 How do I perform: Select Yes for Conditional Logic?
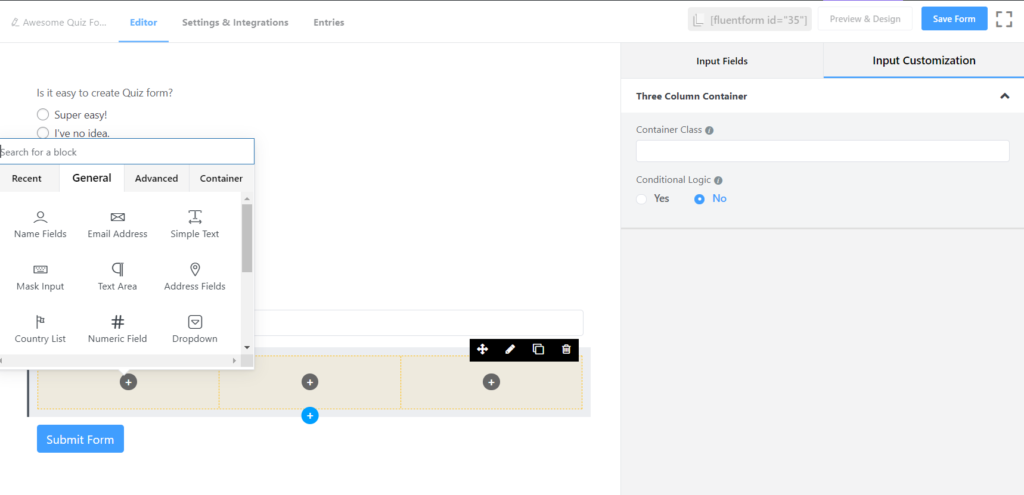click(x=653, y=199)
